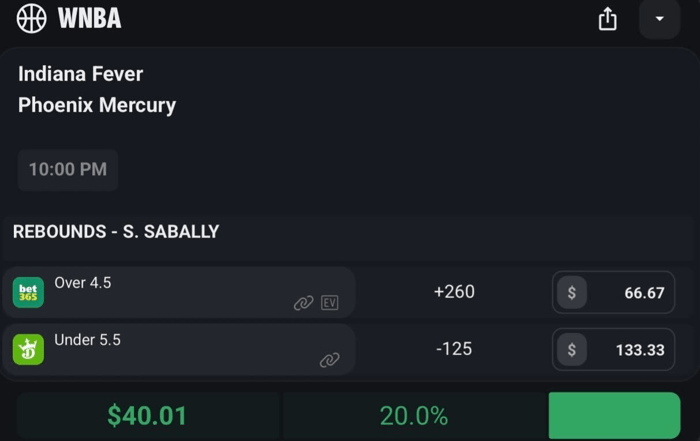Click the solid green button

[614, 415]
